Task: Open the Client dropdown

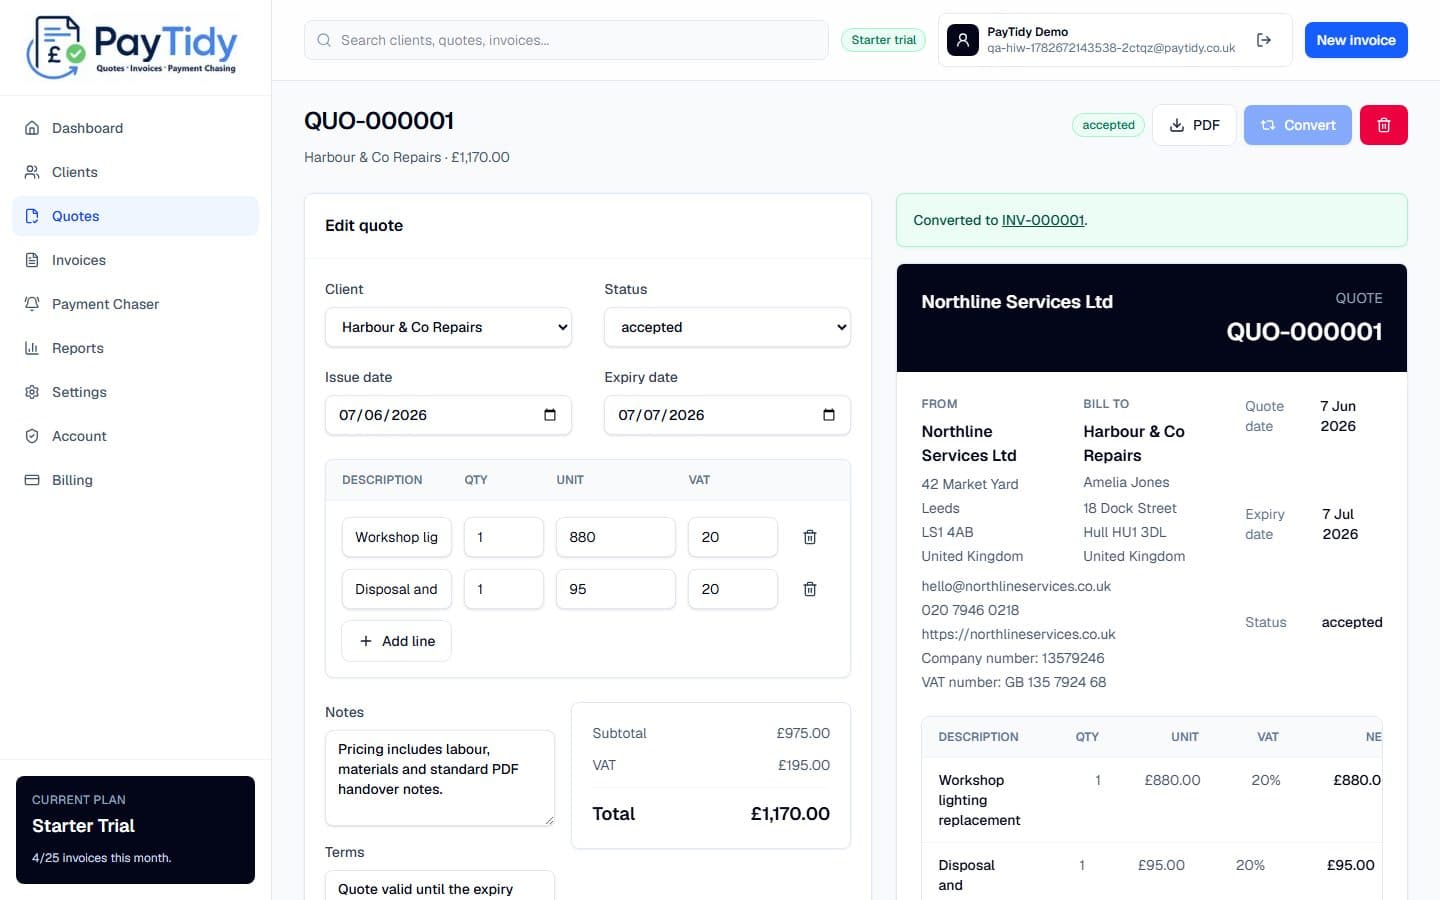Action: click(x=448, y=327)
